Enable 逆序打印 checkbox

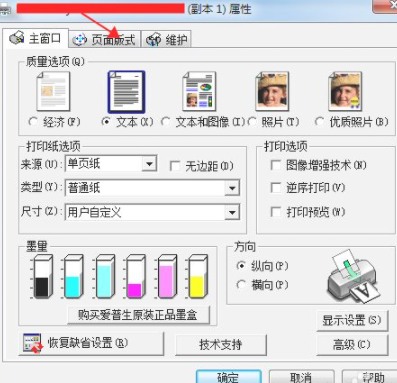(x=276, y=188)
